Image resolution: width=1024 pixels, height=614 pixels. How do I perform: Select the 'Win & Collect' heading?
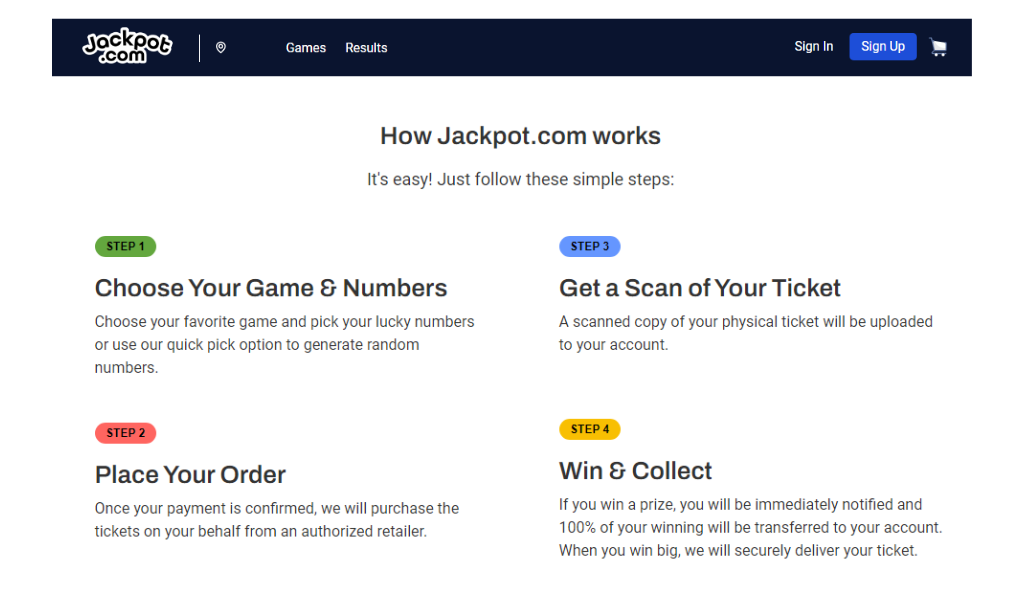[x=635, y=471]
